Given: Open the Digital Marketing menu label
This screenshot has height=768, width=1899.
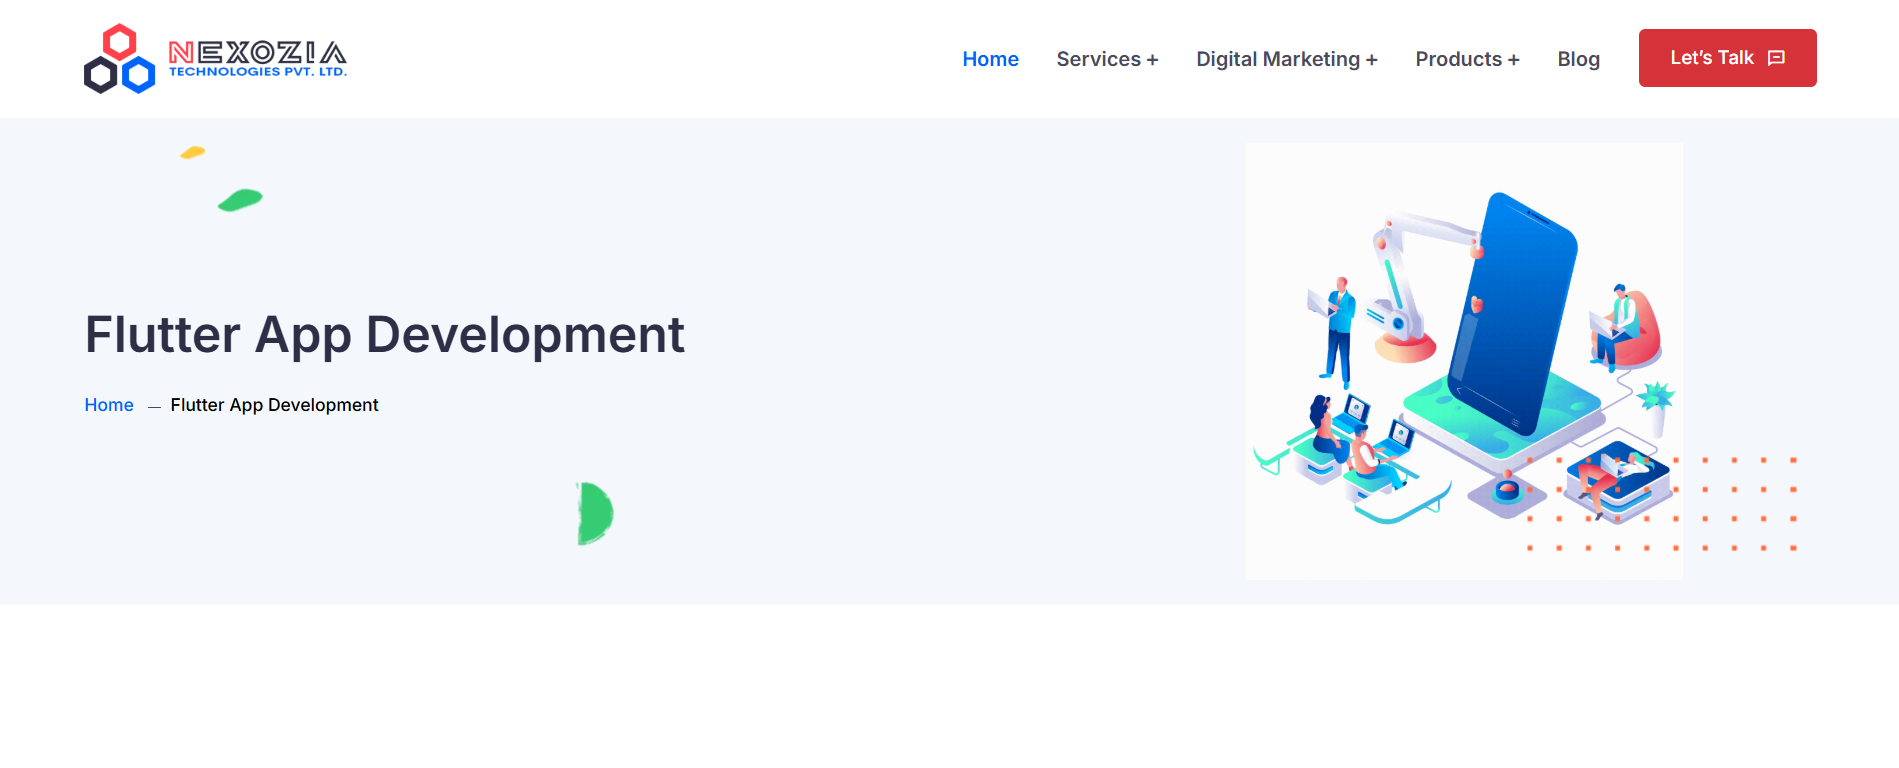Looking at the screenshot, I should [1277, 59].
